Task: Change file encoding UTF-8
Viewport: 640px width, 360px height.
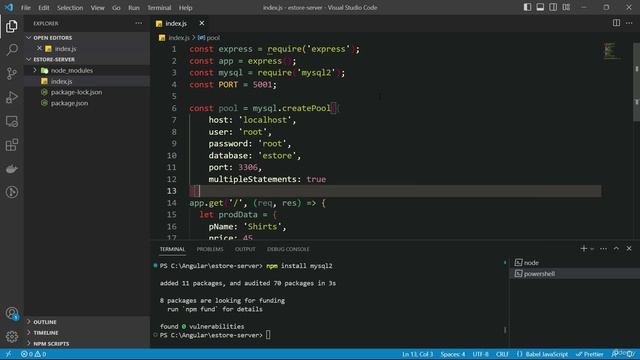Action: (x=480, y=354)
